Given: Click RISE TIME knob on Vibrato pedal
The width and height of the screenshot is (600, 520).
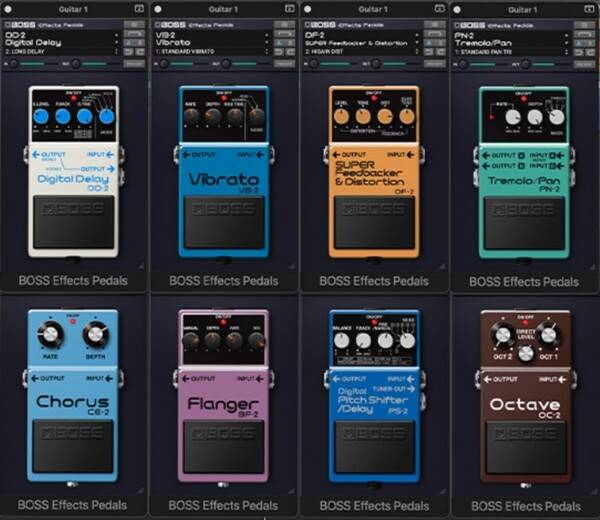Looking at the screenshot, I should click(x=235, y=116).
